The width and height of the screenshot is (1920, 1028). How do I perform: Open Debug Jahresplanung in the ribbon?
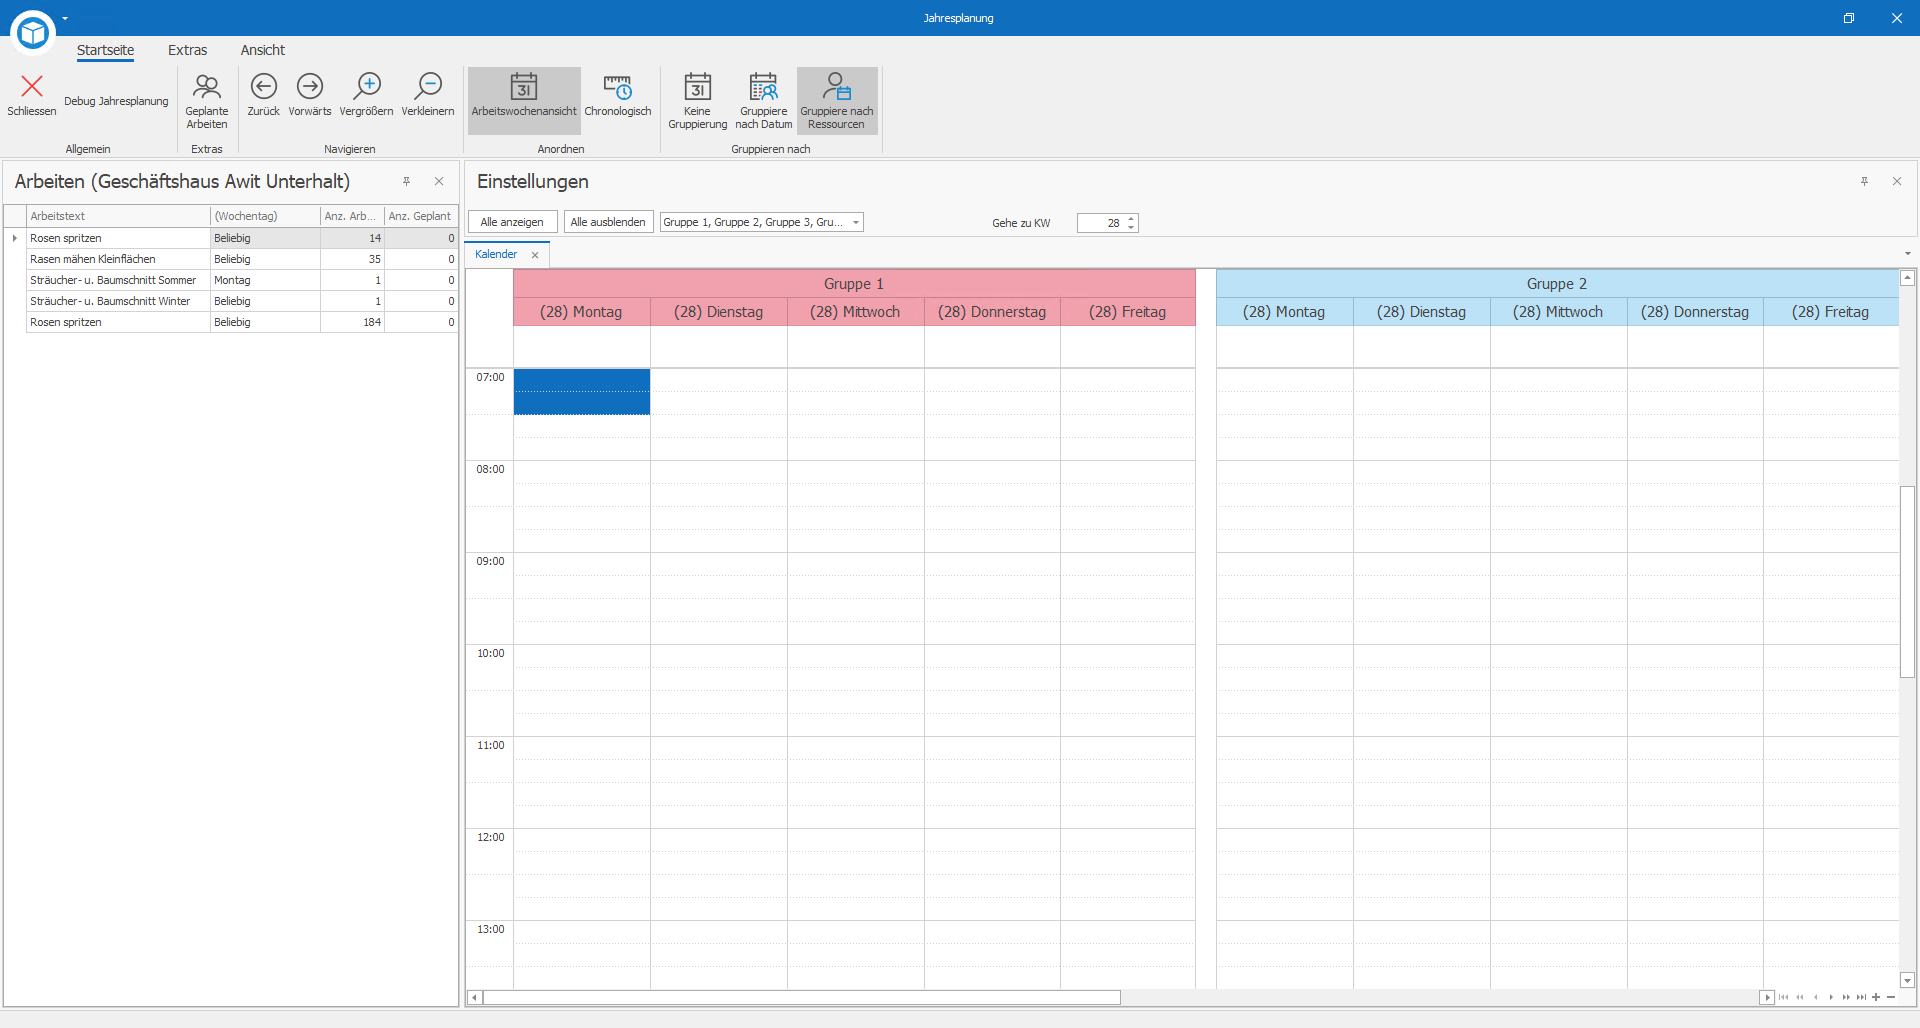click(x=116, y=101)
